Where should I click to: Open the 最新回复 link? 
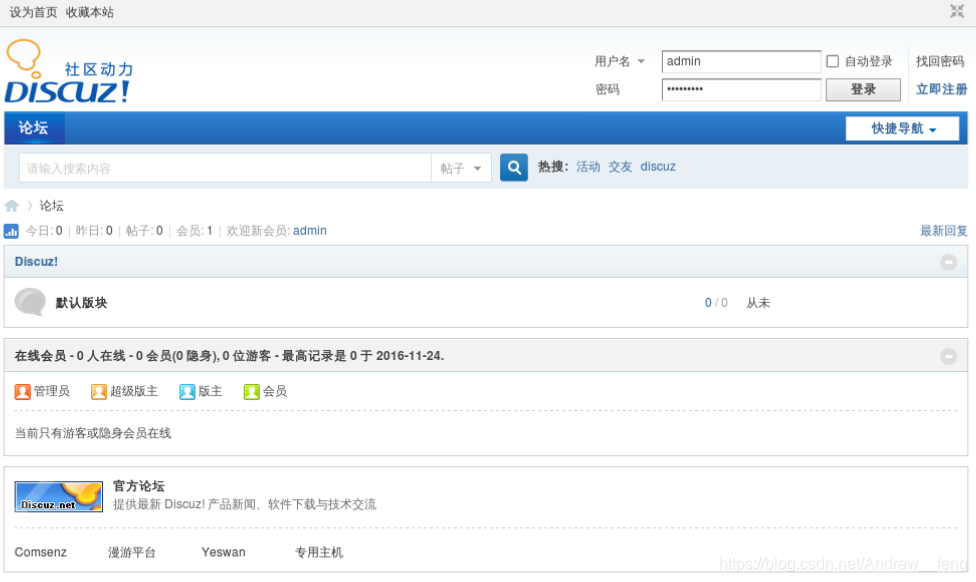[944, 231]
